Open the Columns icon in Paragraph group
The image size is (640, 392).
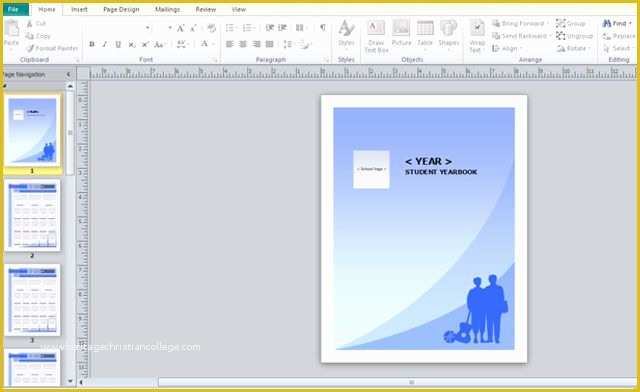click(300, 28)
